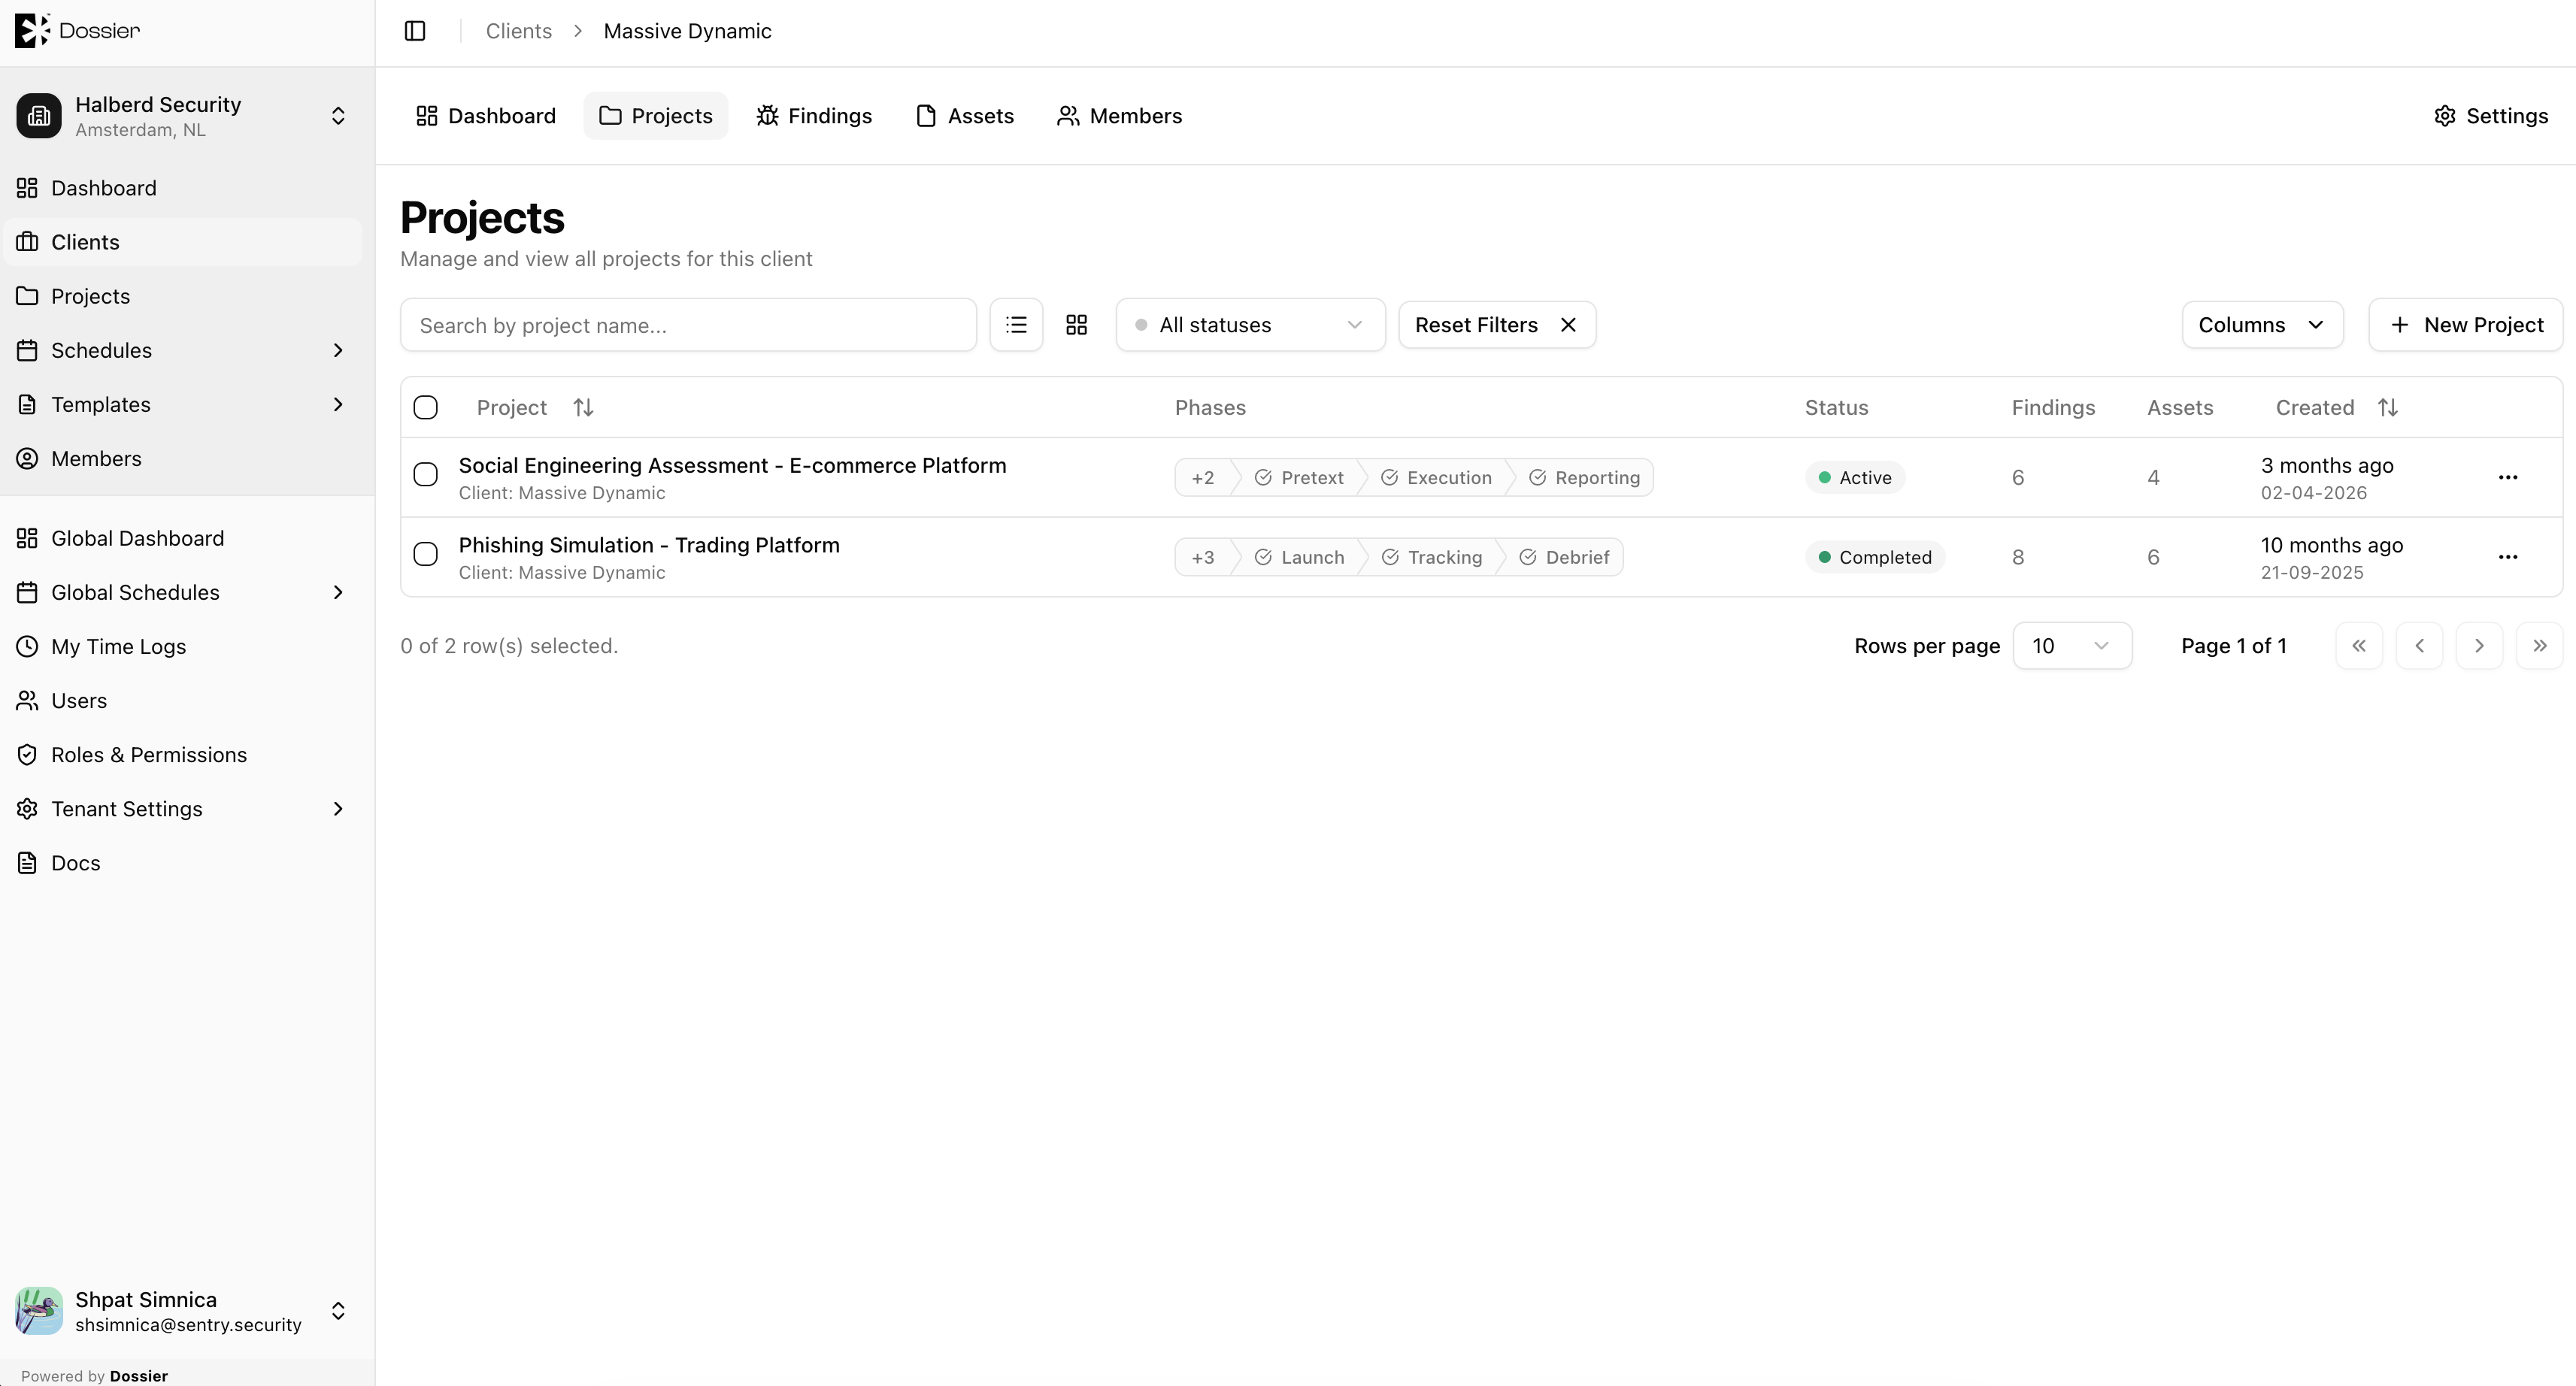Viewport: 2576px width, 1386px height.
Task: Open row actions for Phishing Simulation
Action: click(x=2508, y=557)
